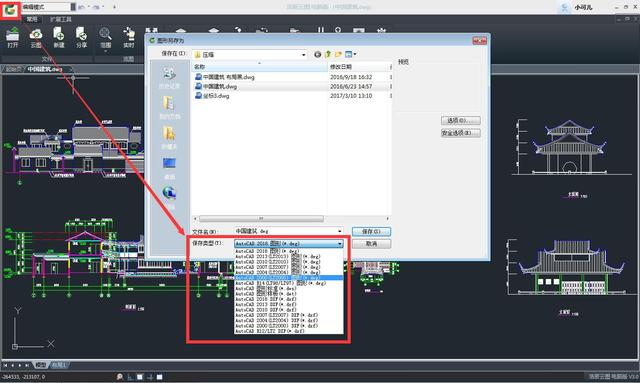Viewport: 640px width, 383px height.
Task: Click the create new folder icon
Action: click(338, 54)
